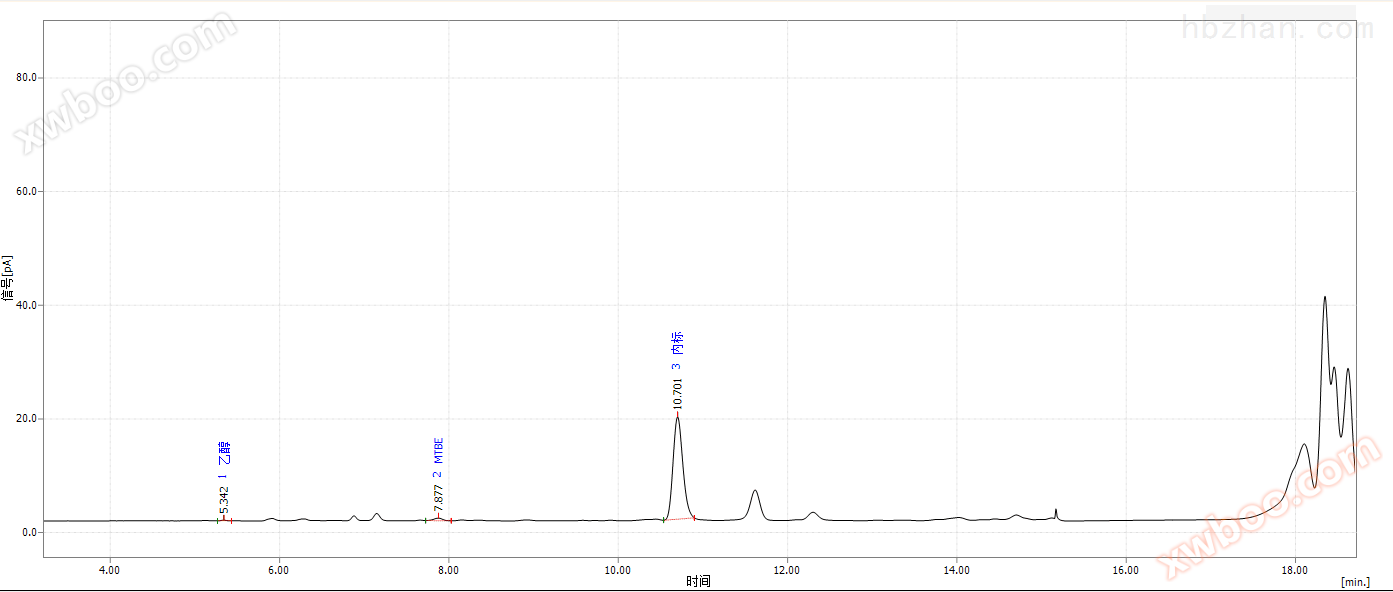
Task: Click the small peak near 7.15 minutes
Action: coord(376,515)
